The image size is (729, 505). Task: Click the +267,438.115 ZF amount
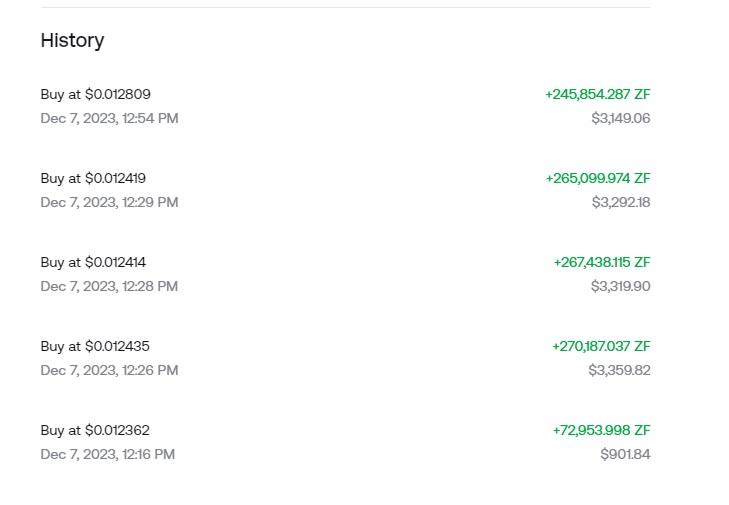(601, 262)
